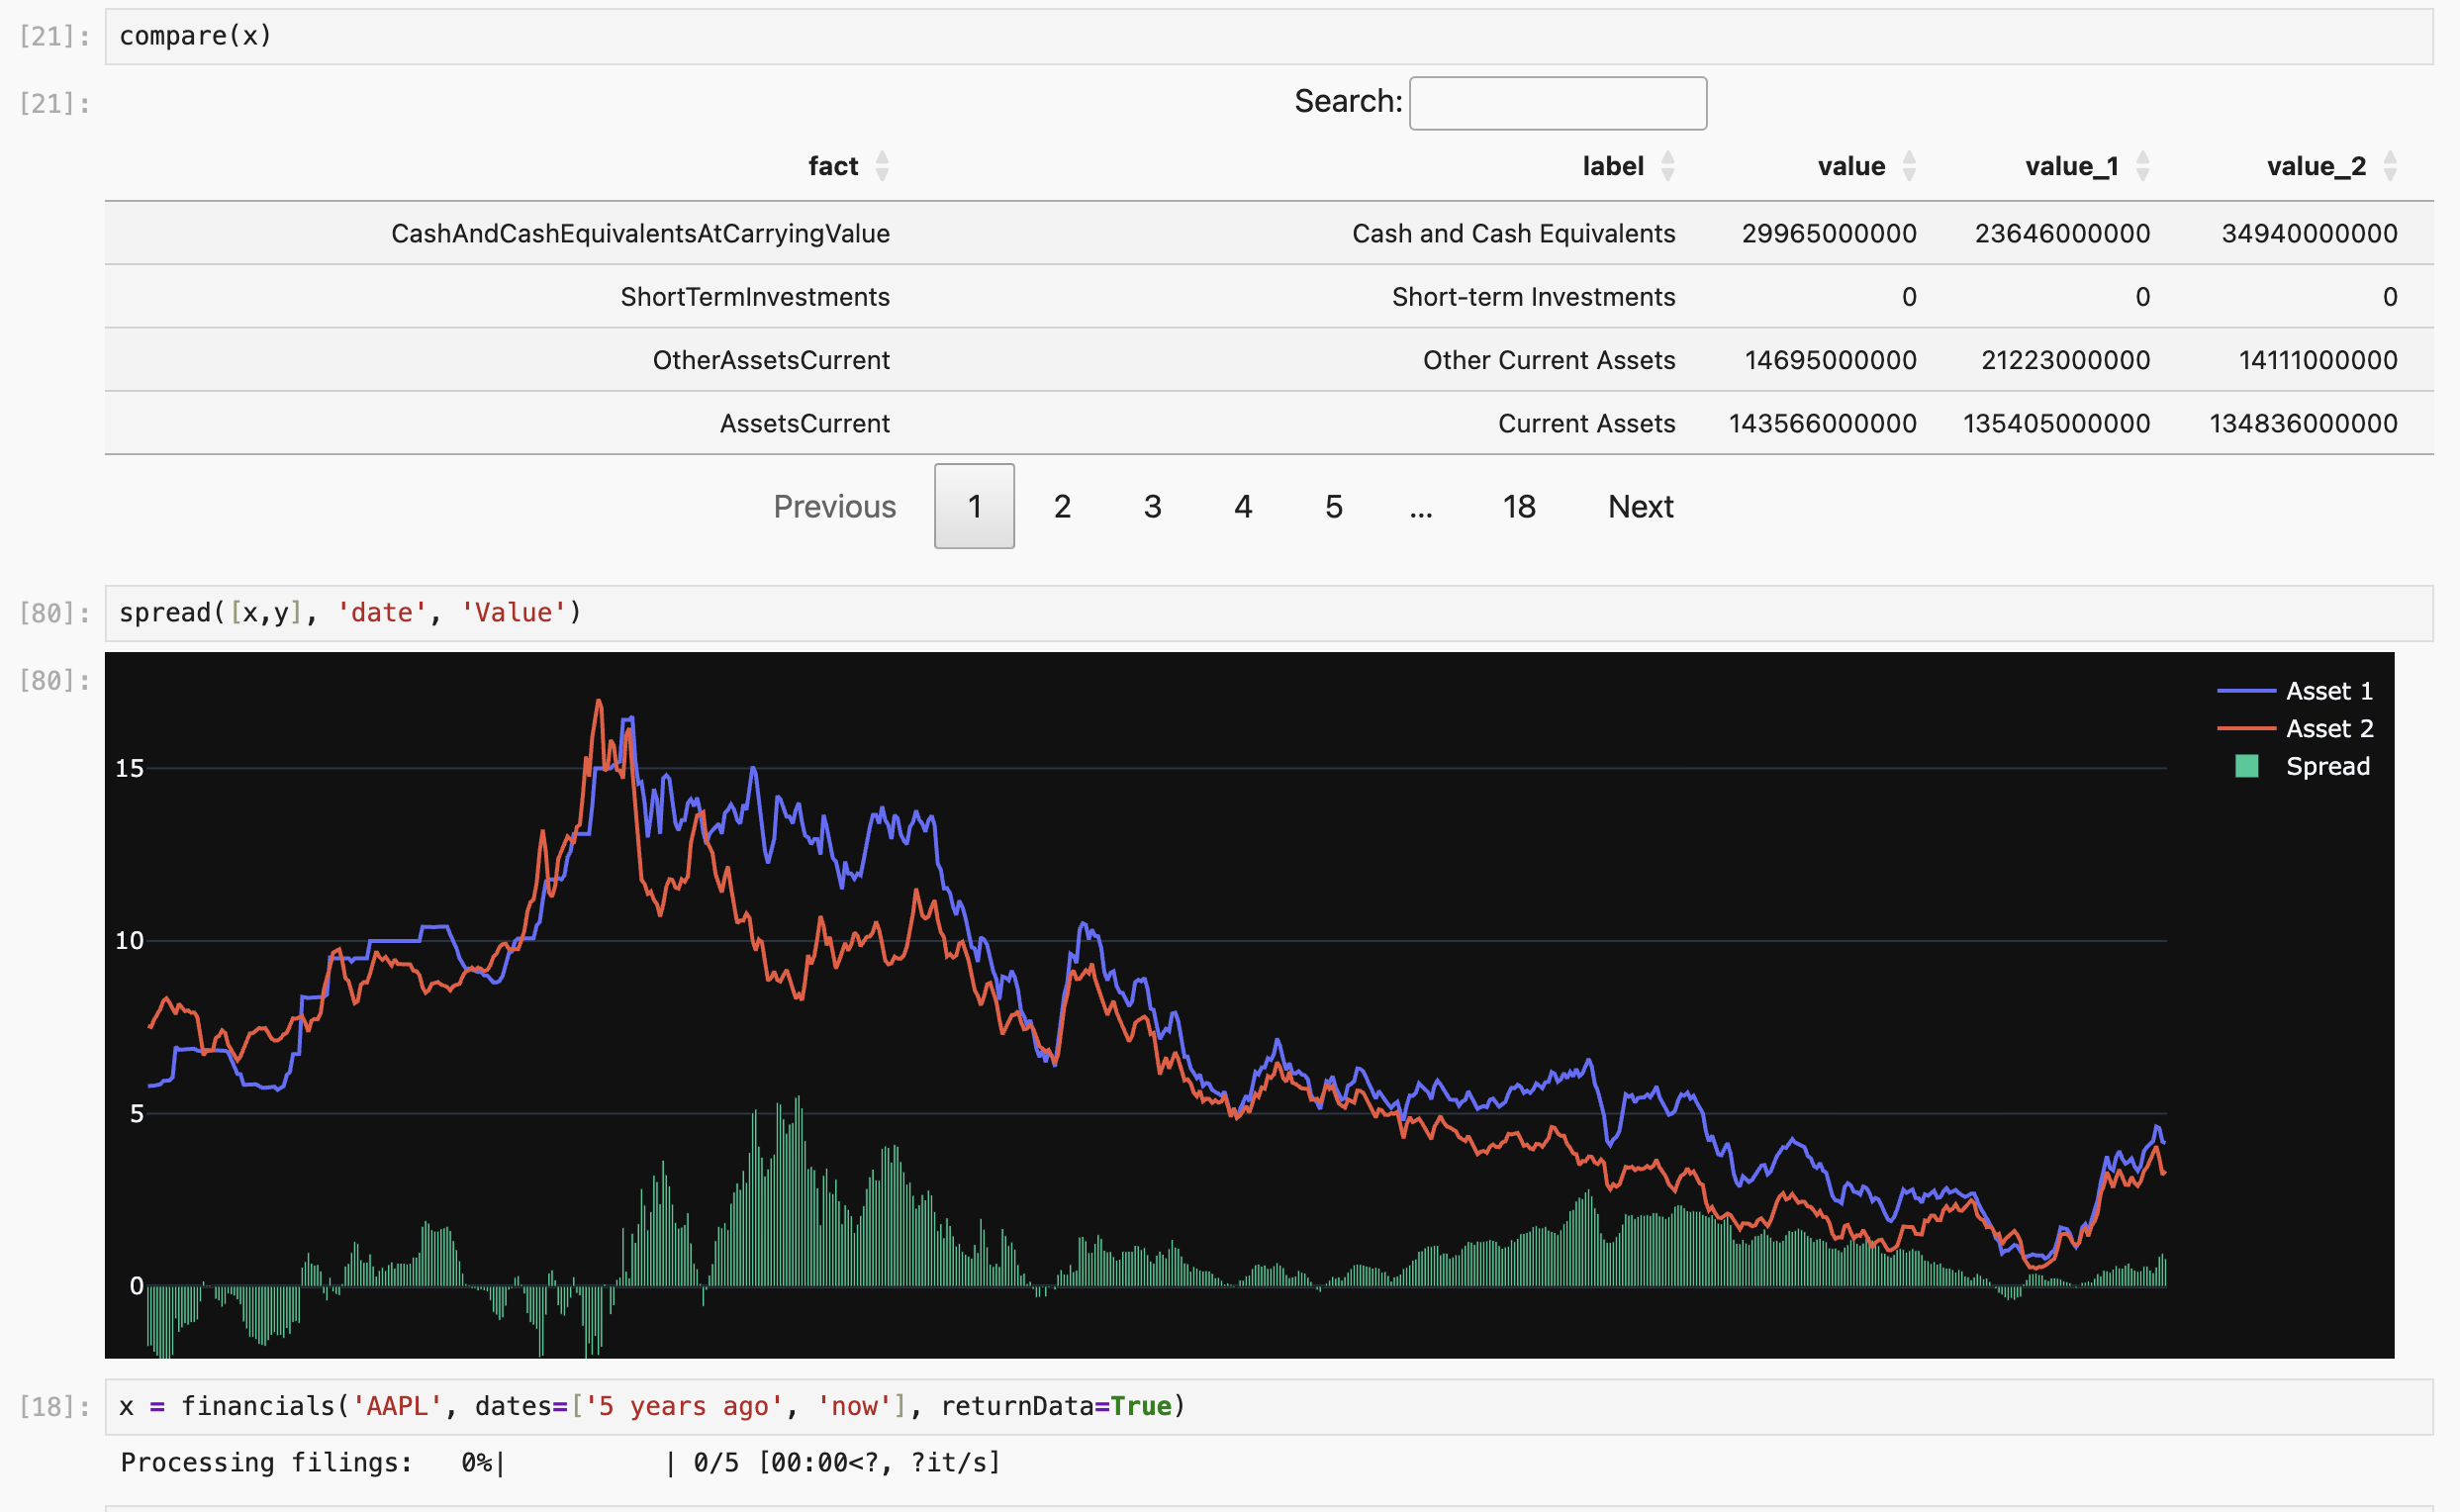Click the y-axis tick label 5

137,1114
